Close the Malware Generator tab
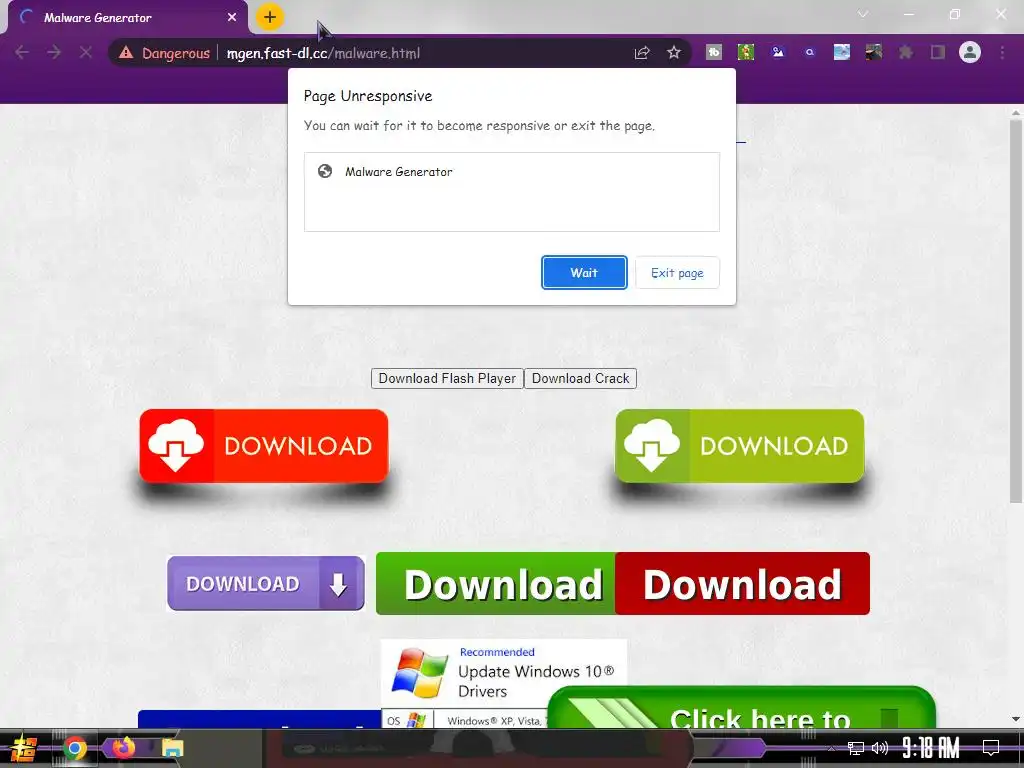Viewport: 1024px width, 768px height. click(x=232, y=18)
